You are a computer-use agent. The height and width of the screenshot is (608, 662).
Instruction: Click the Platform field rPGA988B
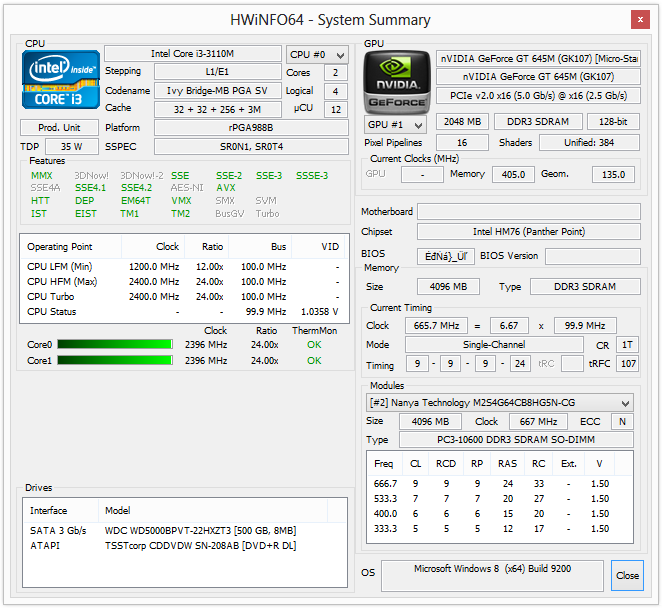pyautogui.click(x=251, y=128)
